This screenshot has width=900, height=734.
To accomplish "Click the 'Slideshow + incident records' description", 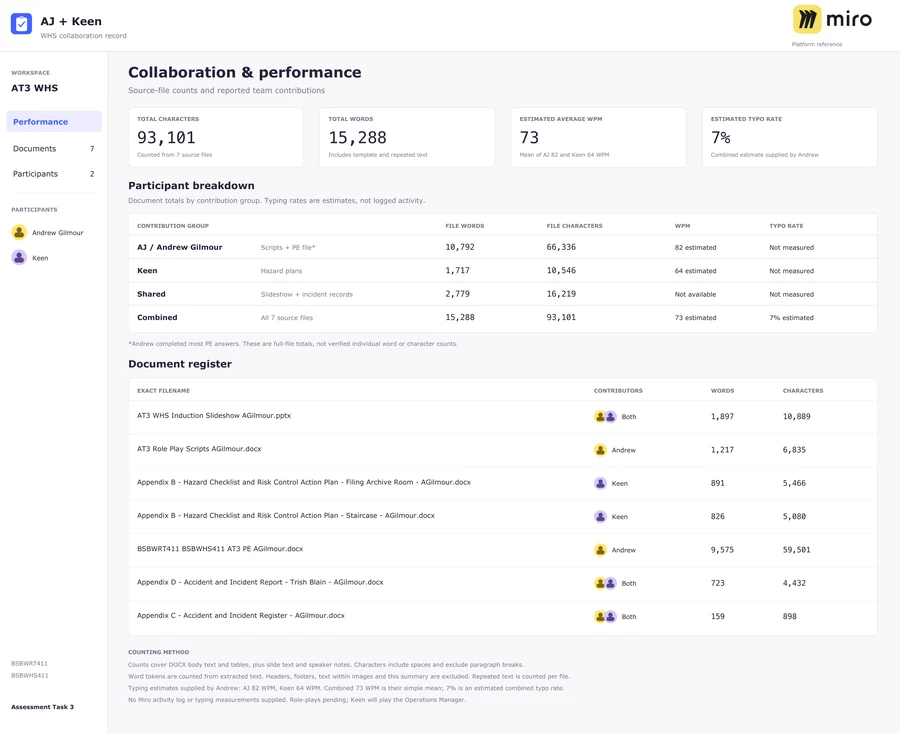I will point(307,294).
